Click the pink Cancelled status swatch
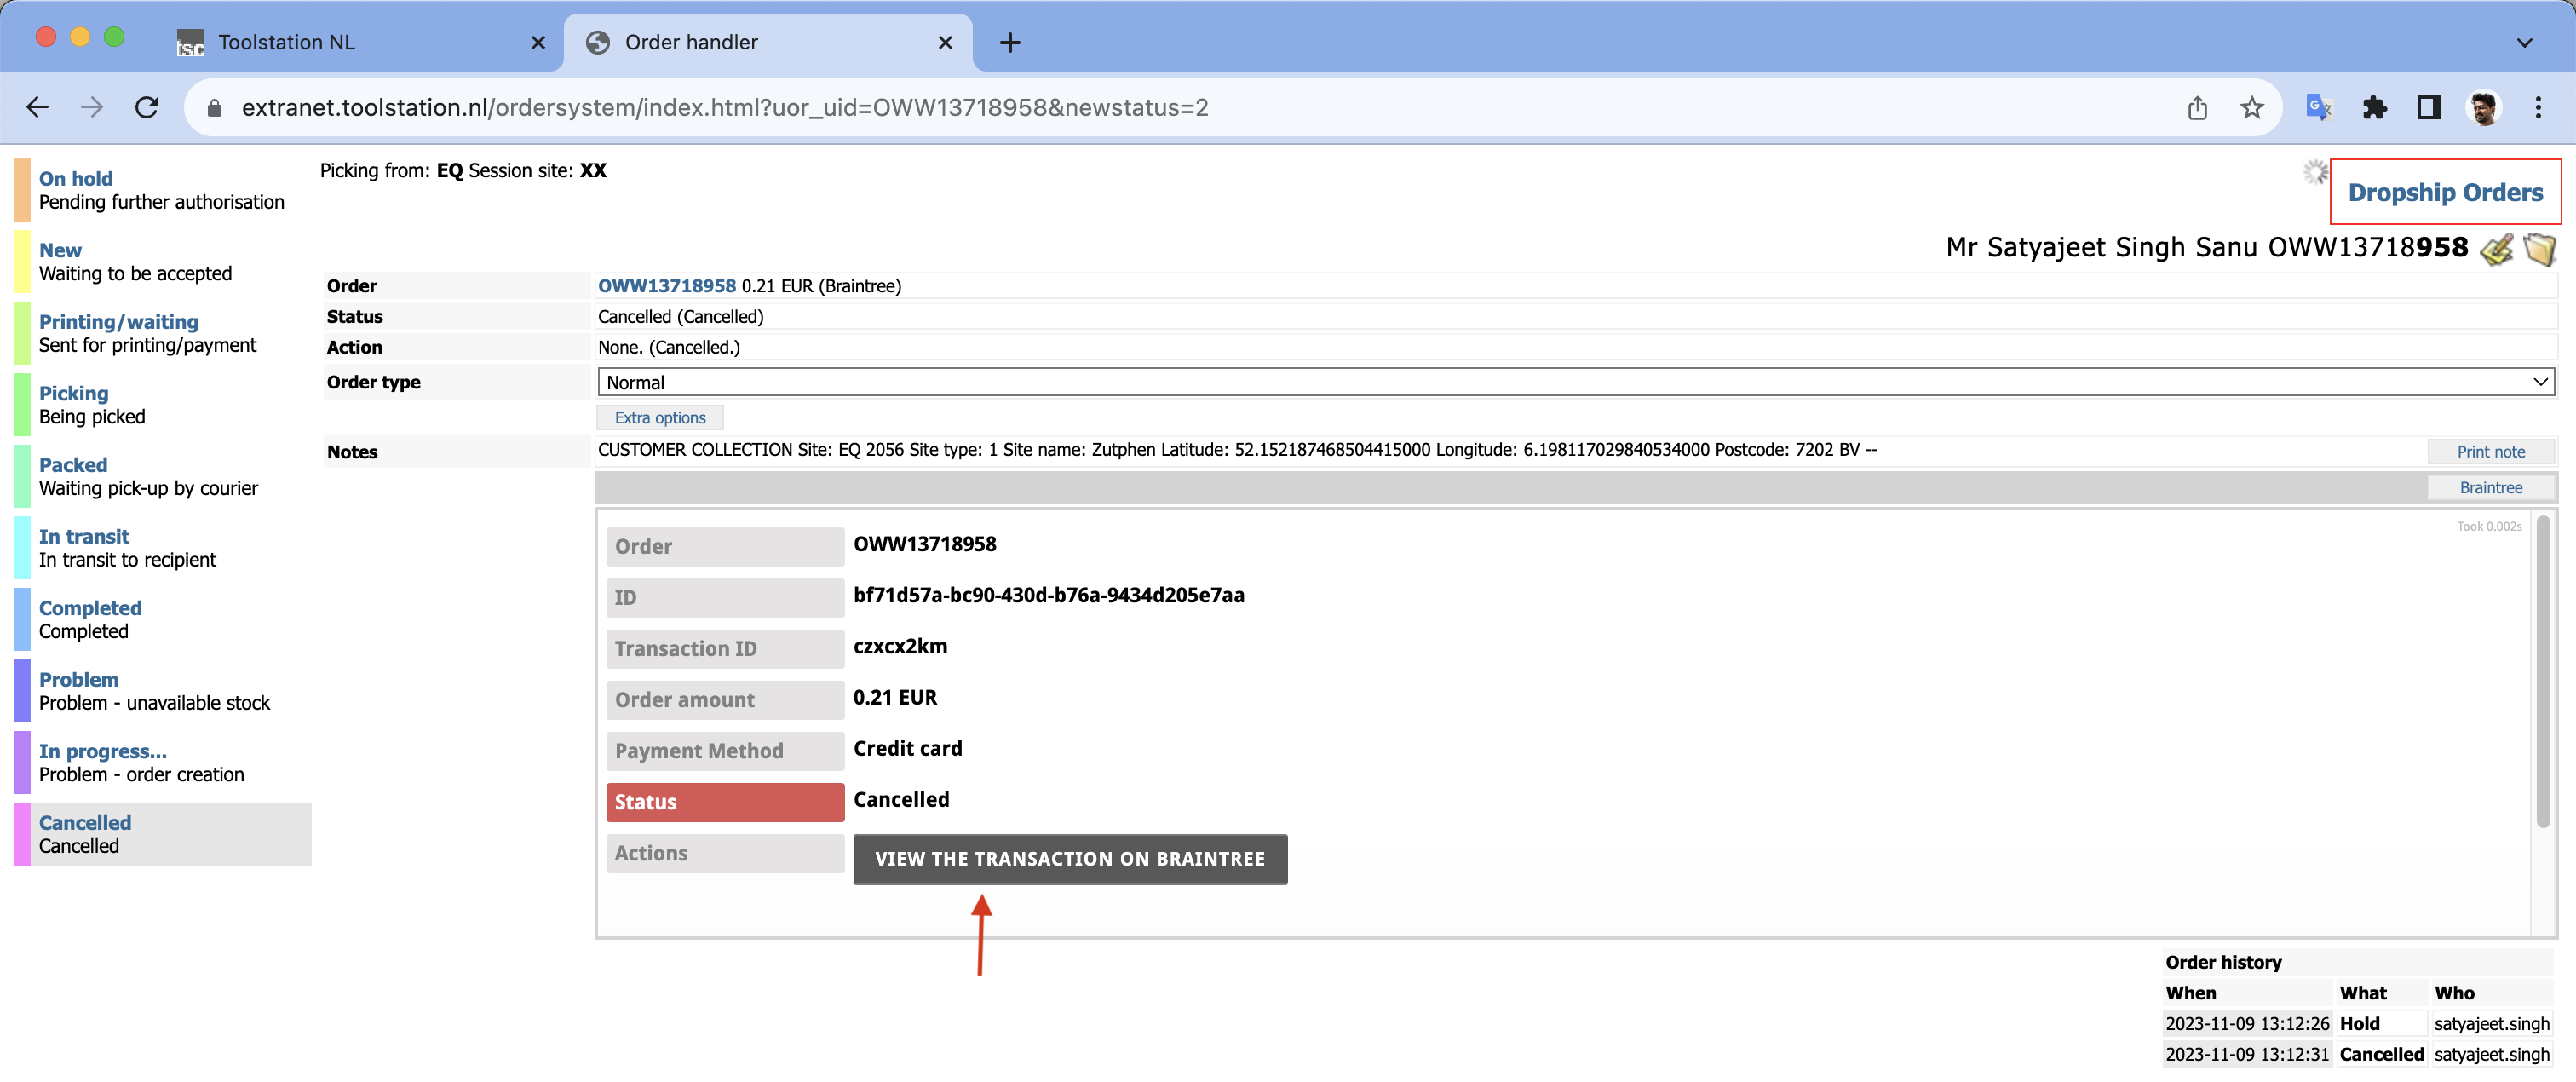The image size is (2576, 1082). tap(22, 834)
